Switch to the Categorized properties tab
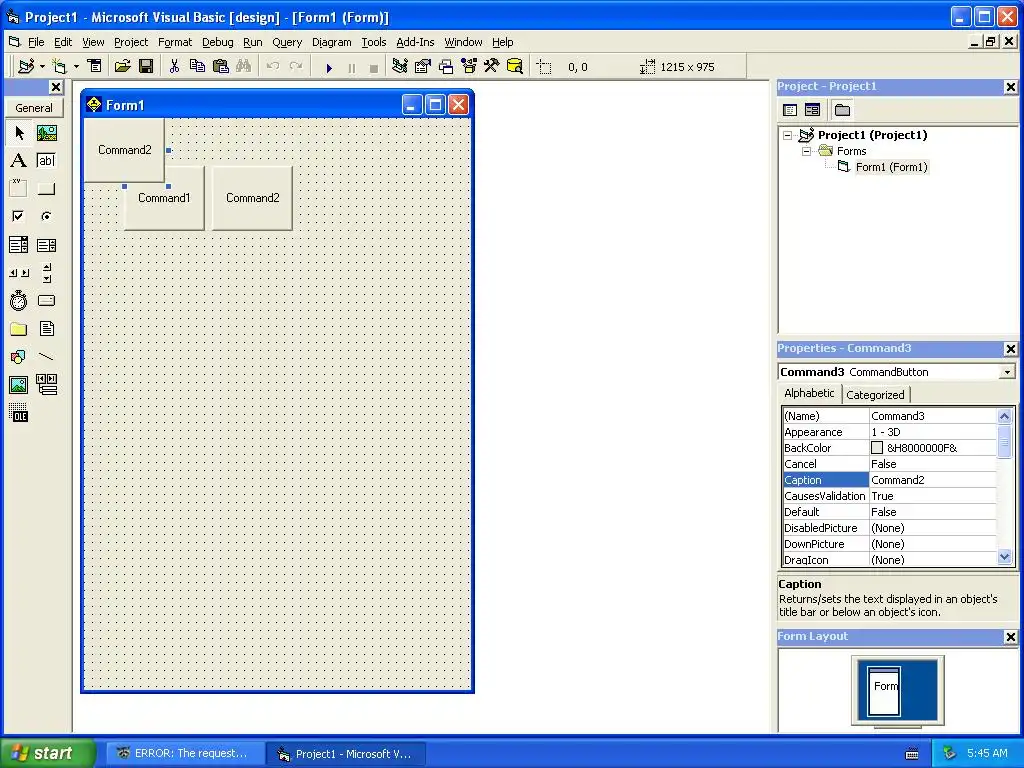Image resolution: width=1024 pixels, height=768 pixels. 875,394
